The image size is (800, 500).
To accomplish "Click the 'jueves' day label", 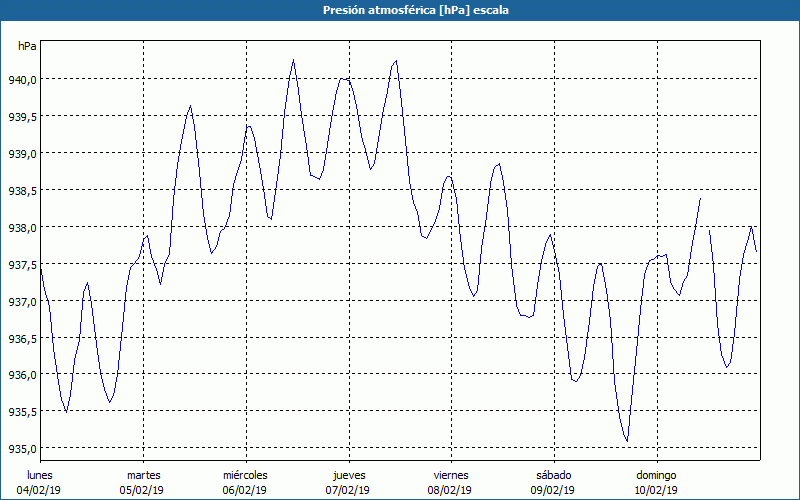I will coord(349,475).
